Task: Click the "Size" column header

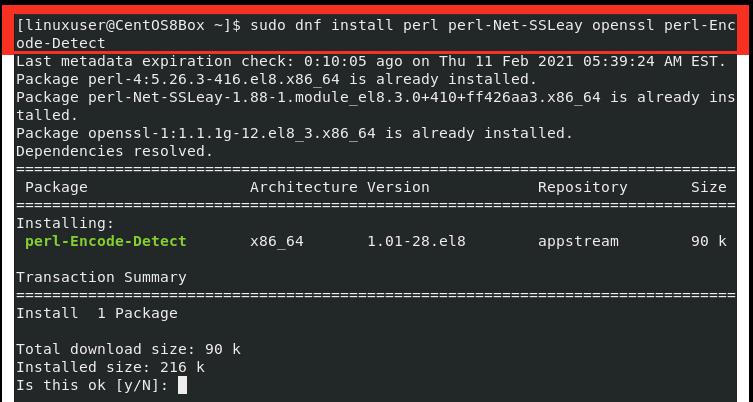Action: tap(708, 187)
